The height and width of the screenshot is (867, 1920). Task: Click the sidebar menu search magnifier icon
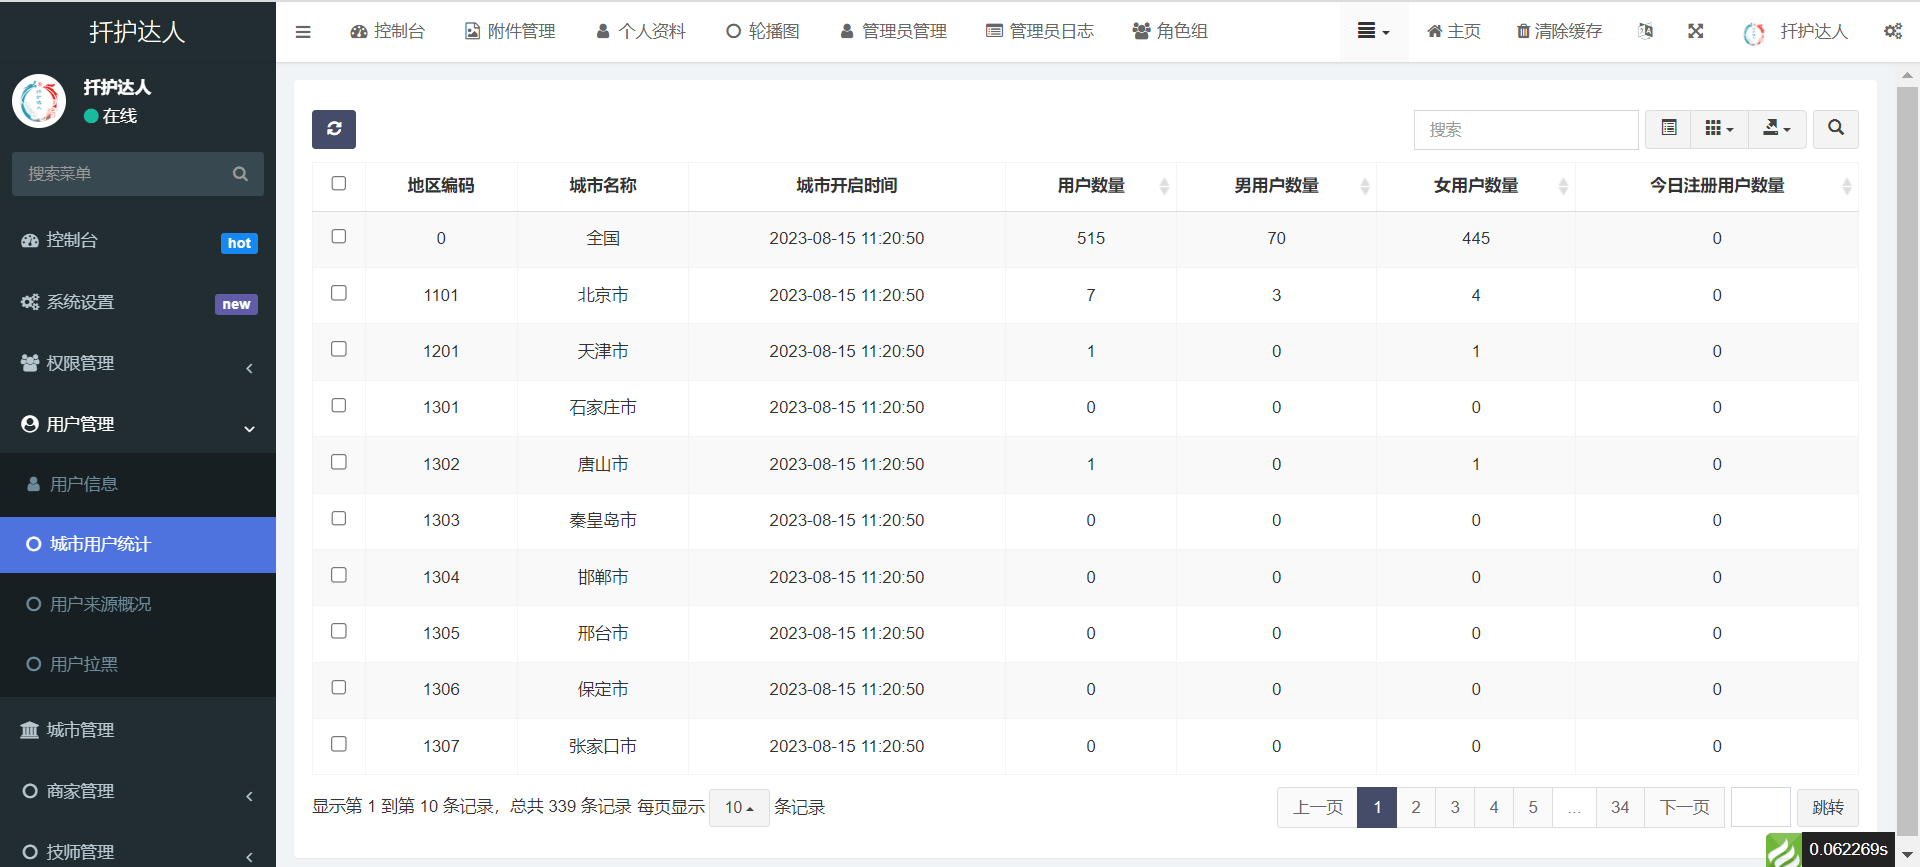pyautogui.click(x=240, y=174)
